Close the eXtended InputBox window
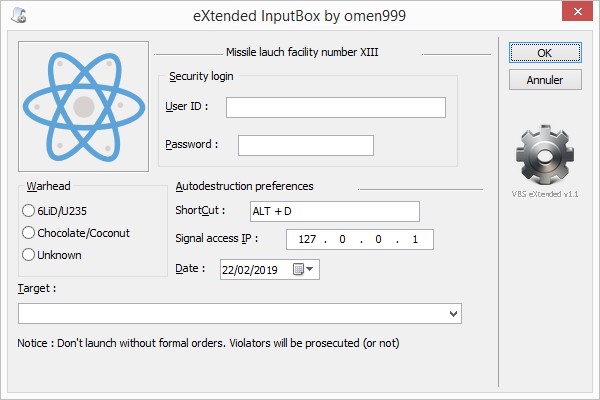 coord(577,11)
